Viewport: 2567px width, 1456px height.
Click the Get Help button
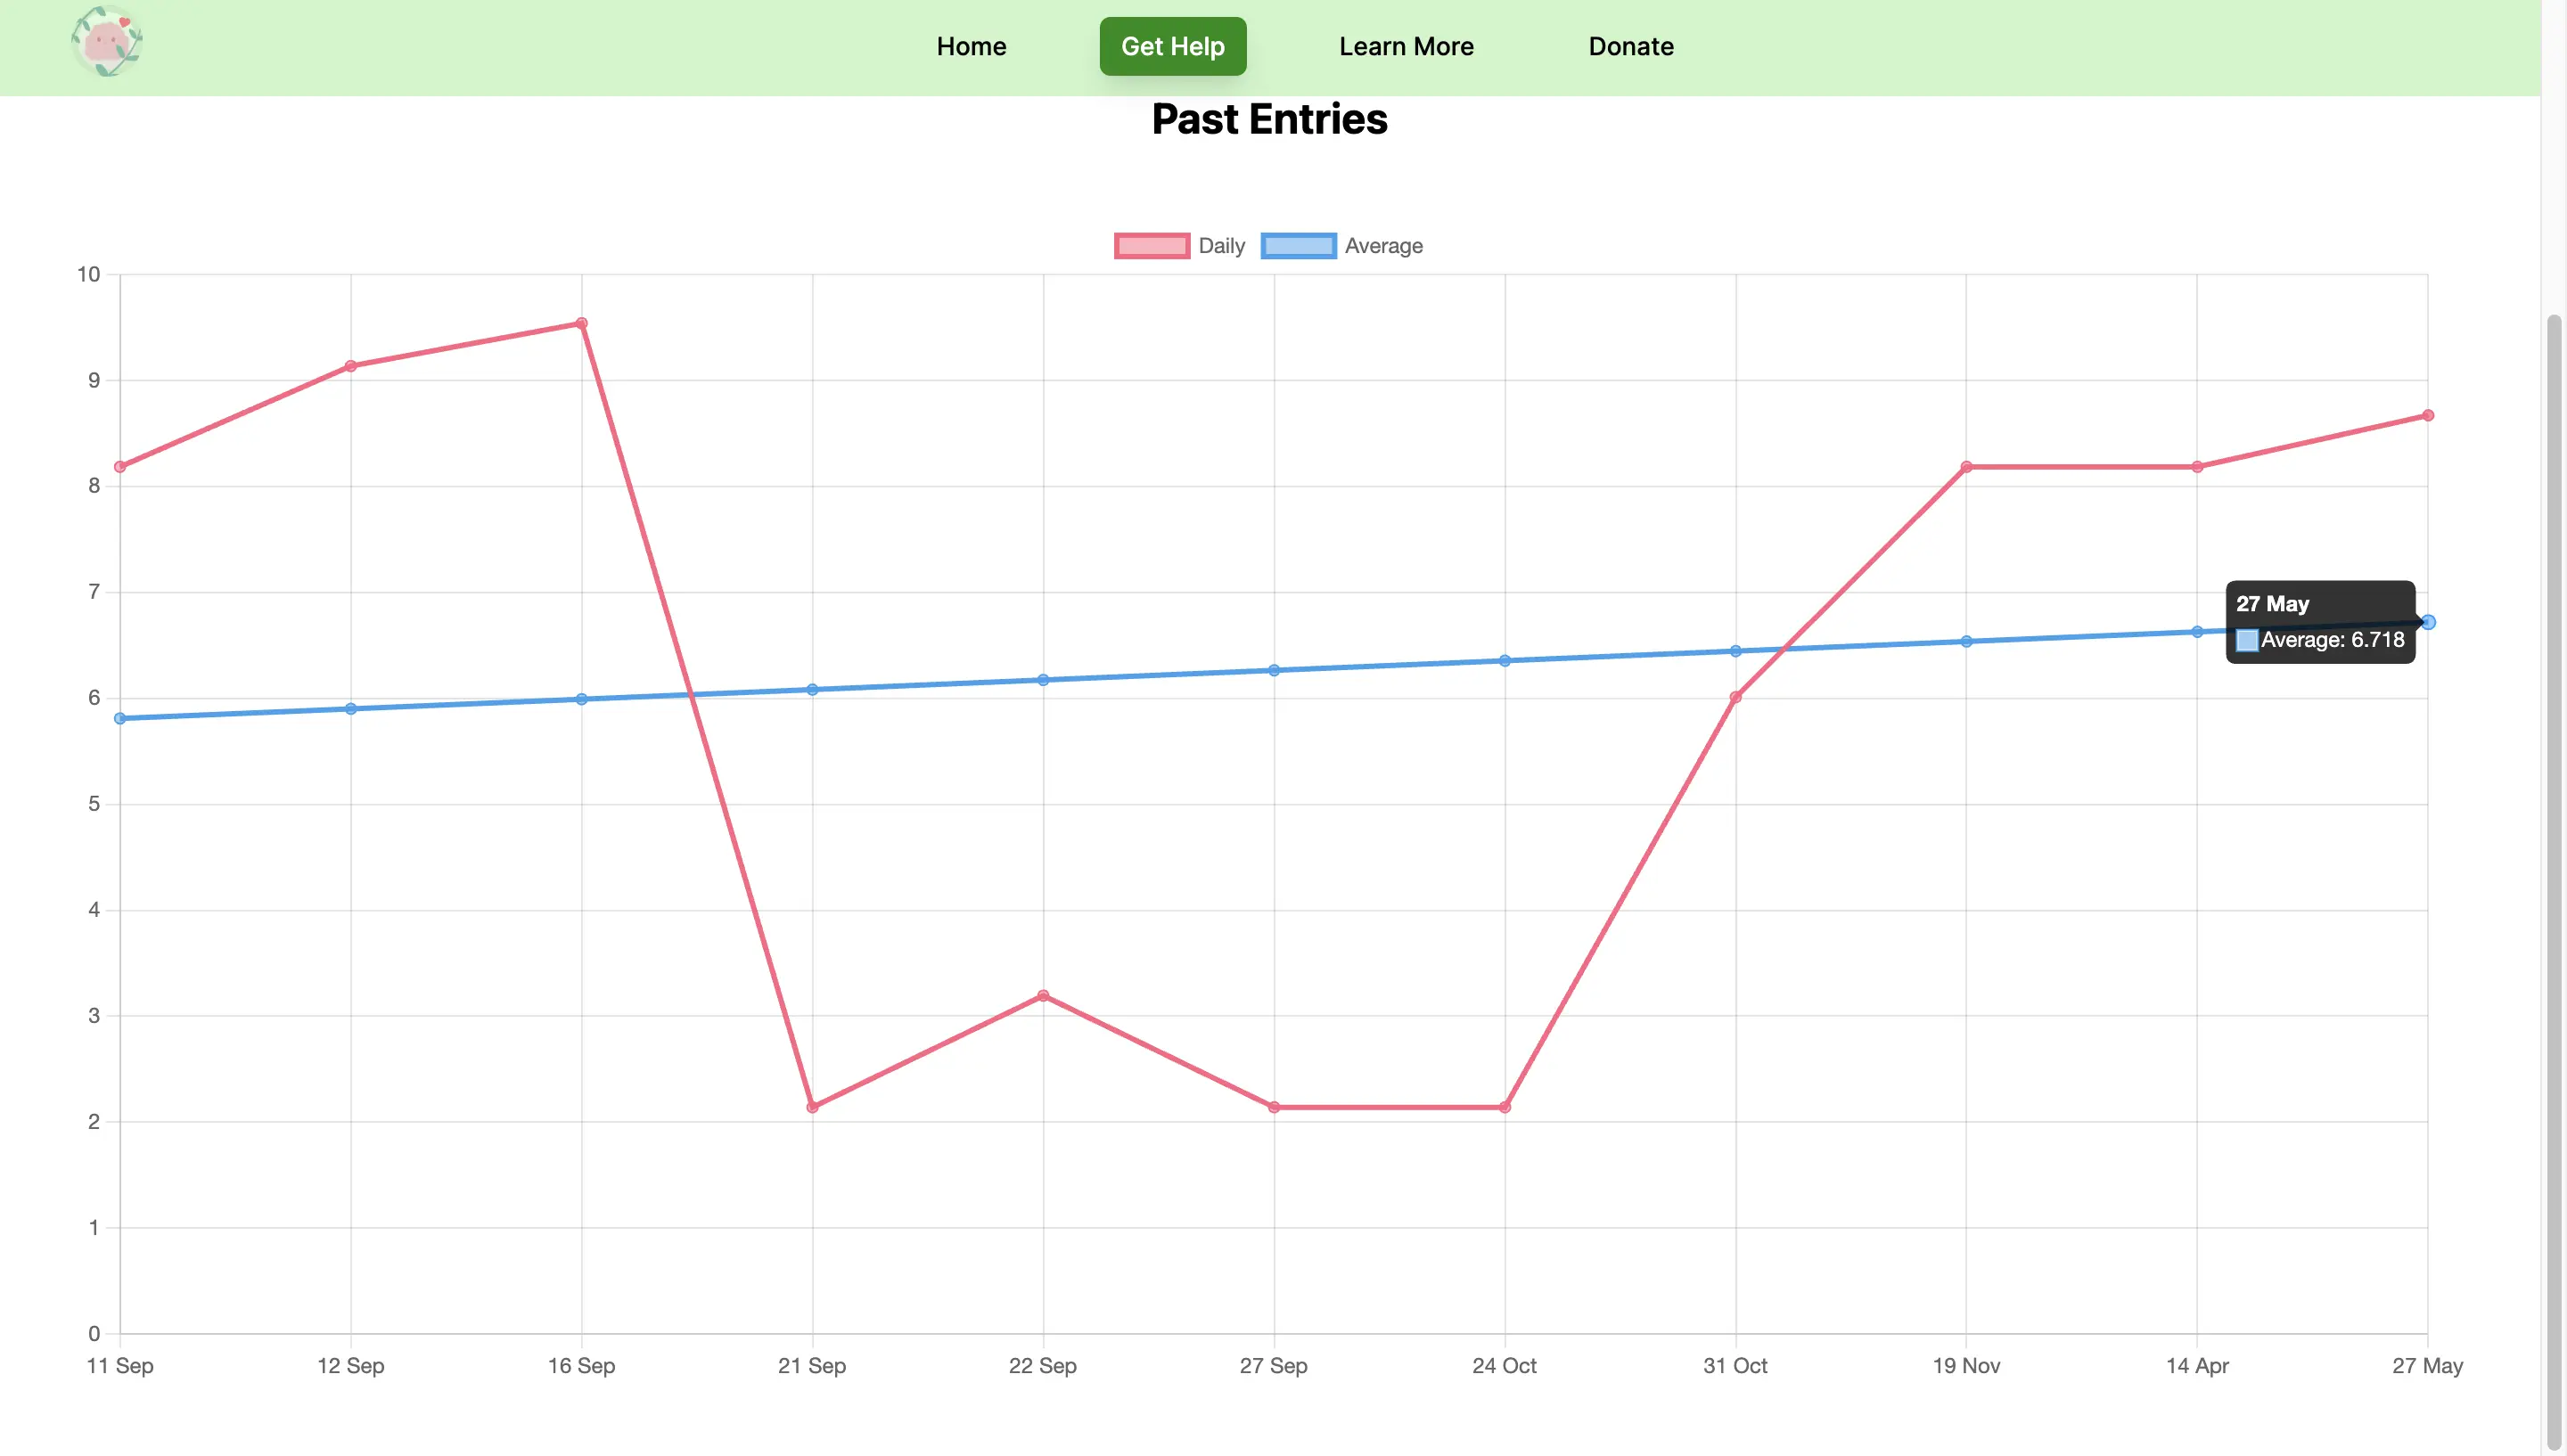tap(1172, 46)
